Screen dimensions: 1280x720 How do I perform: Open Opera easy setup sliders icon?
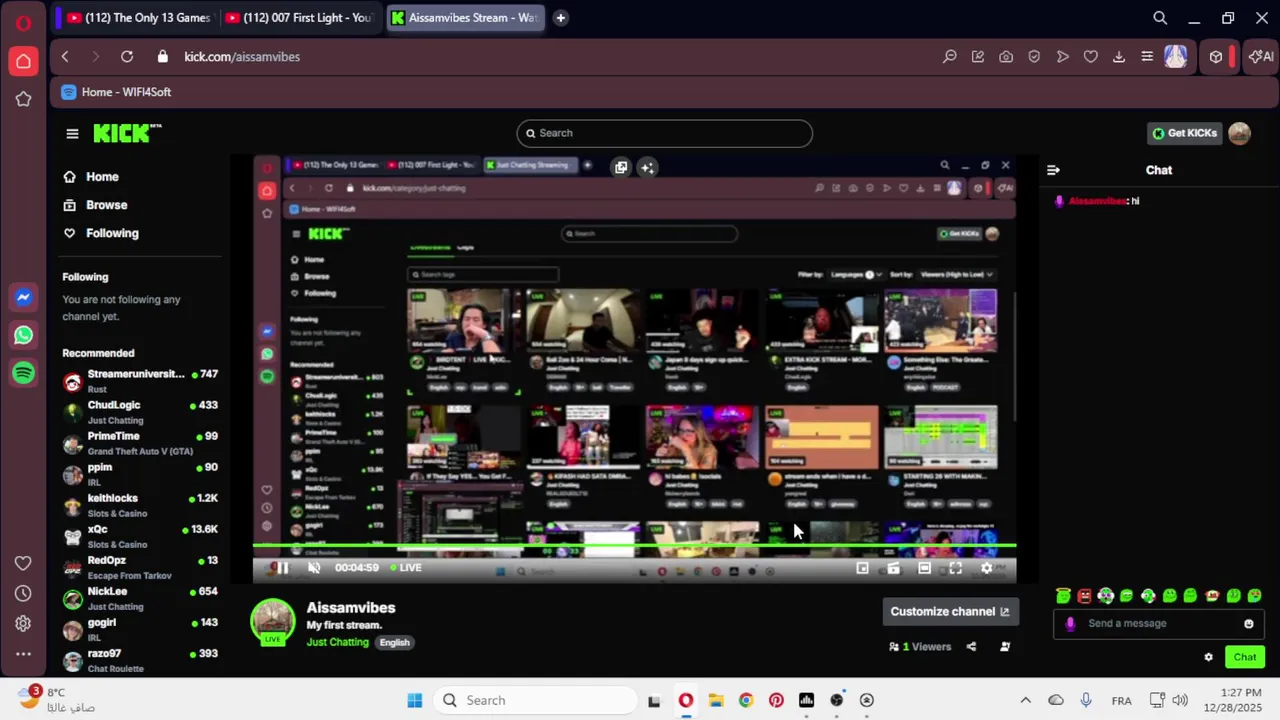coord(1147,57)
